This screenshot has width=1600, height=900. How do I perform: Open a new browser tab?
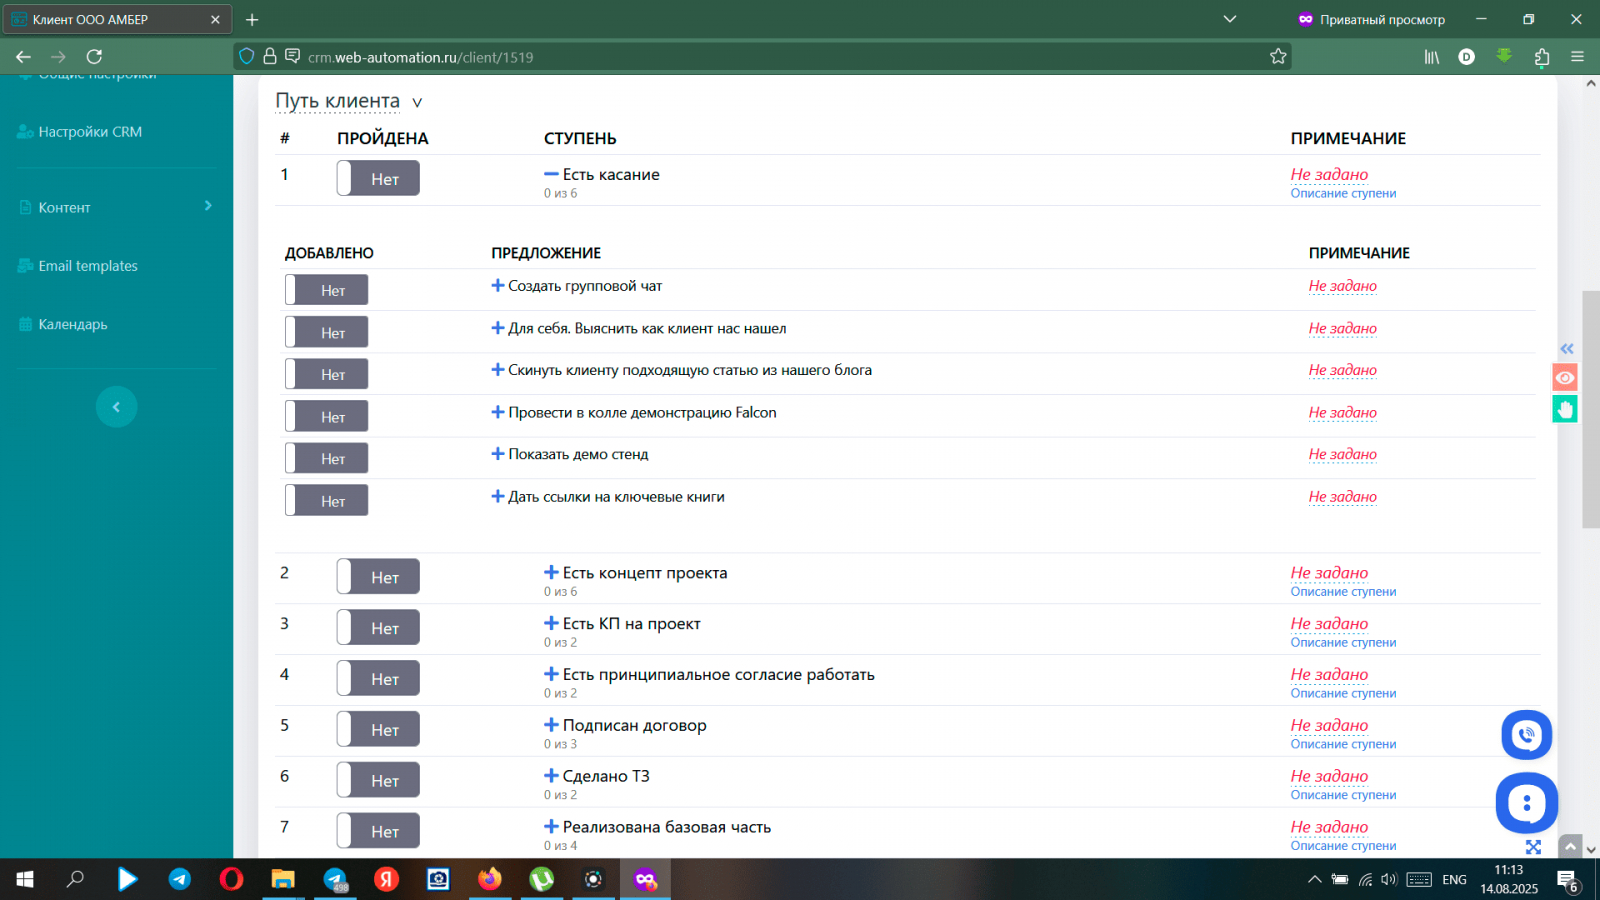pos(252,19)
